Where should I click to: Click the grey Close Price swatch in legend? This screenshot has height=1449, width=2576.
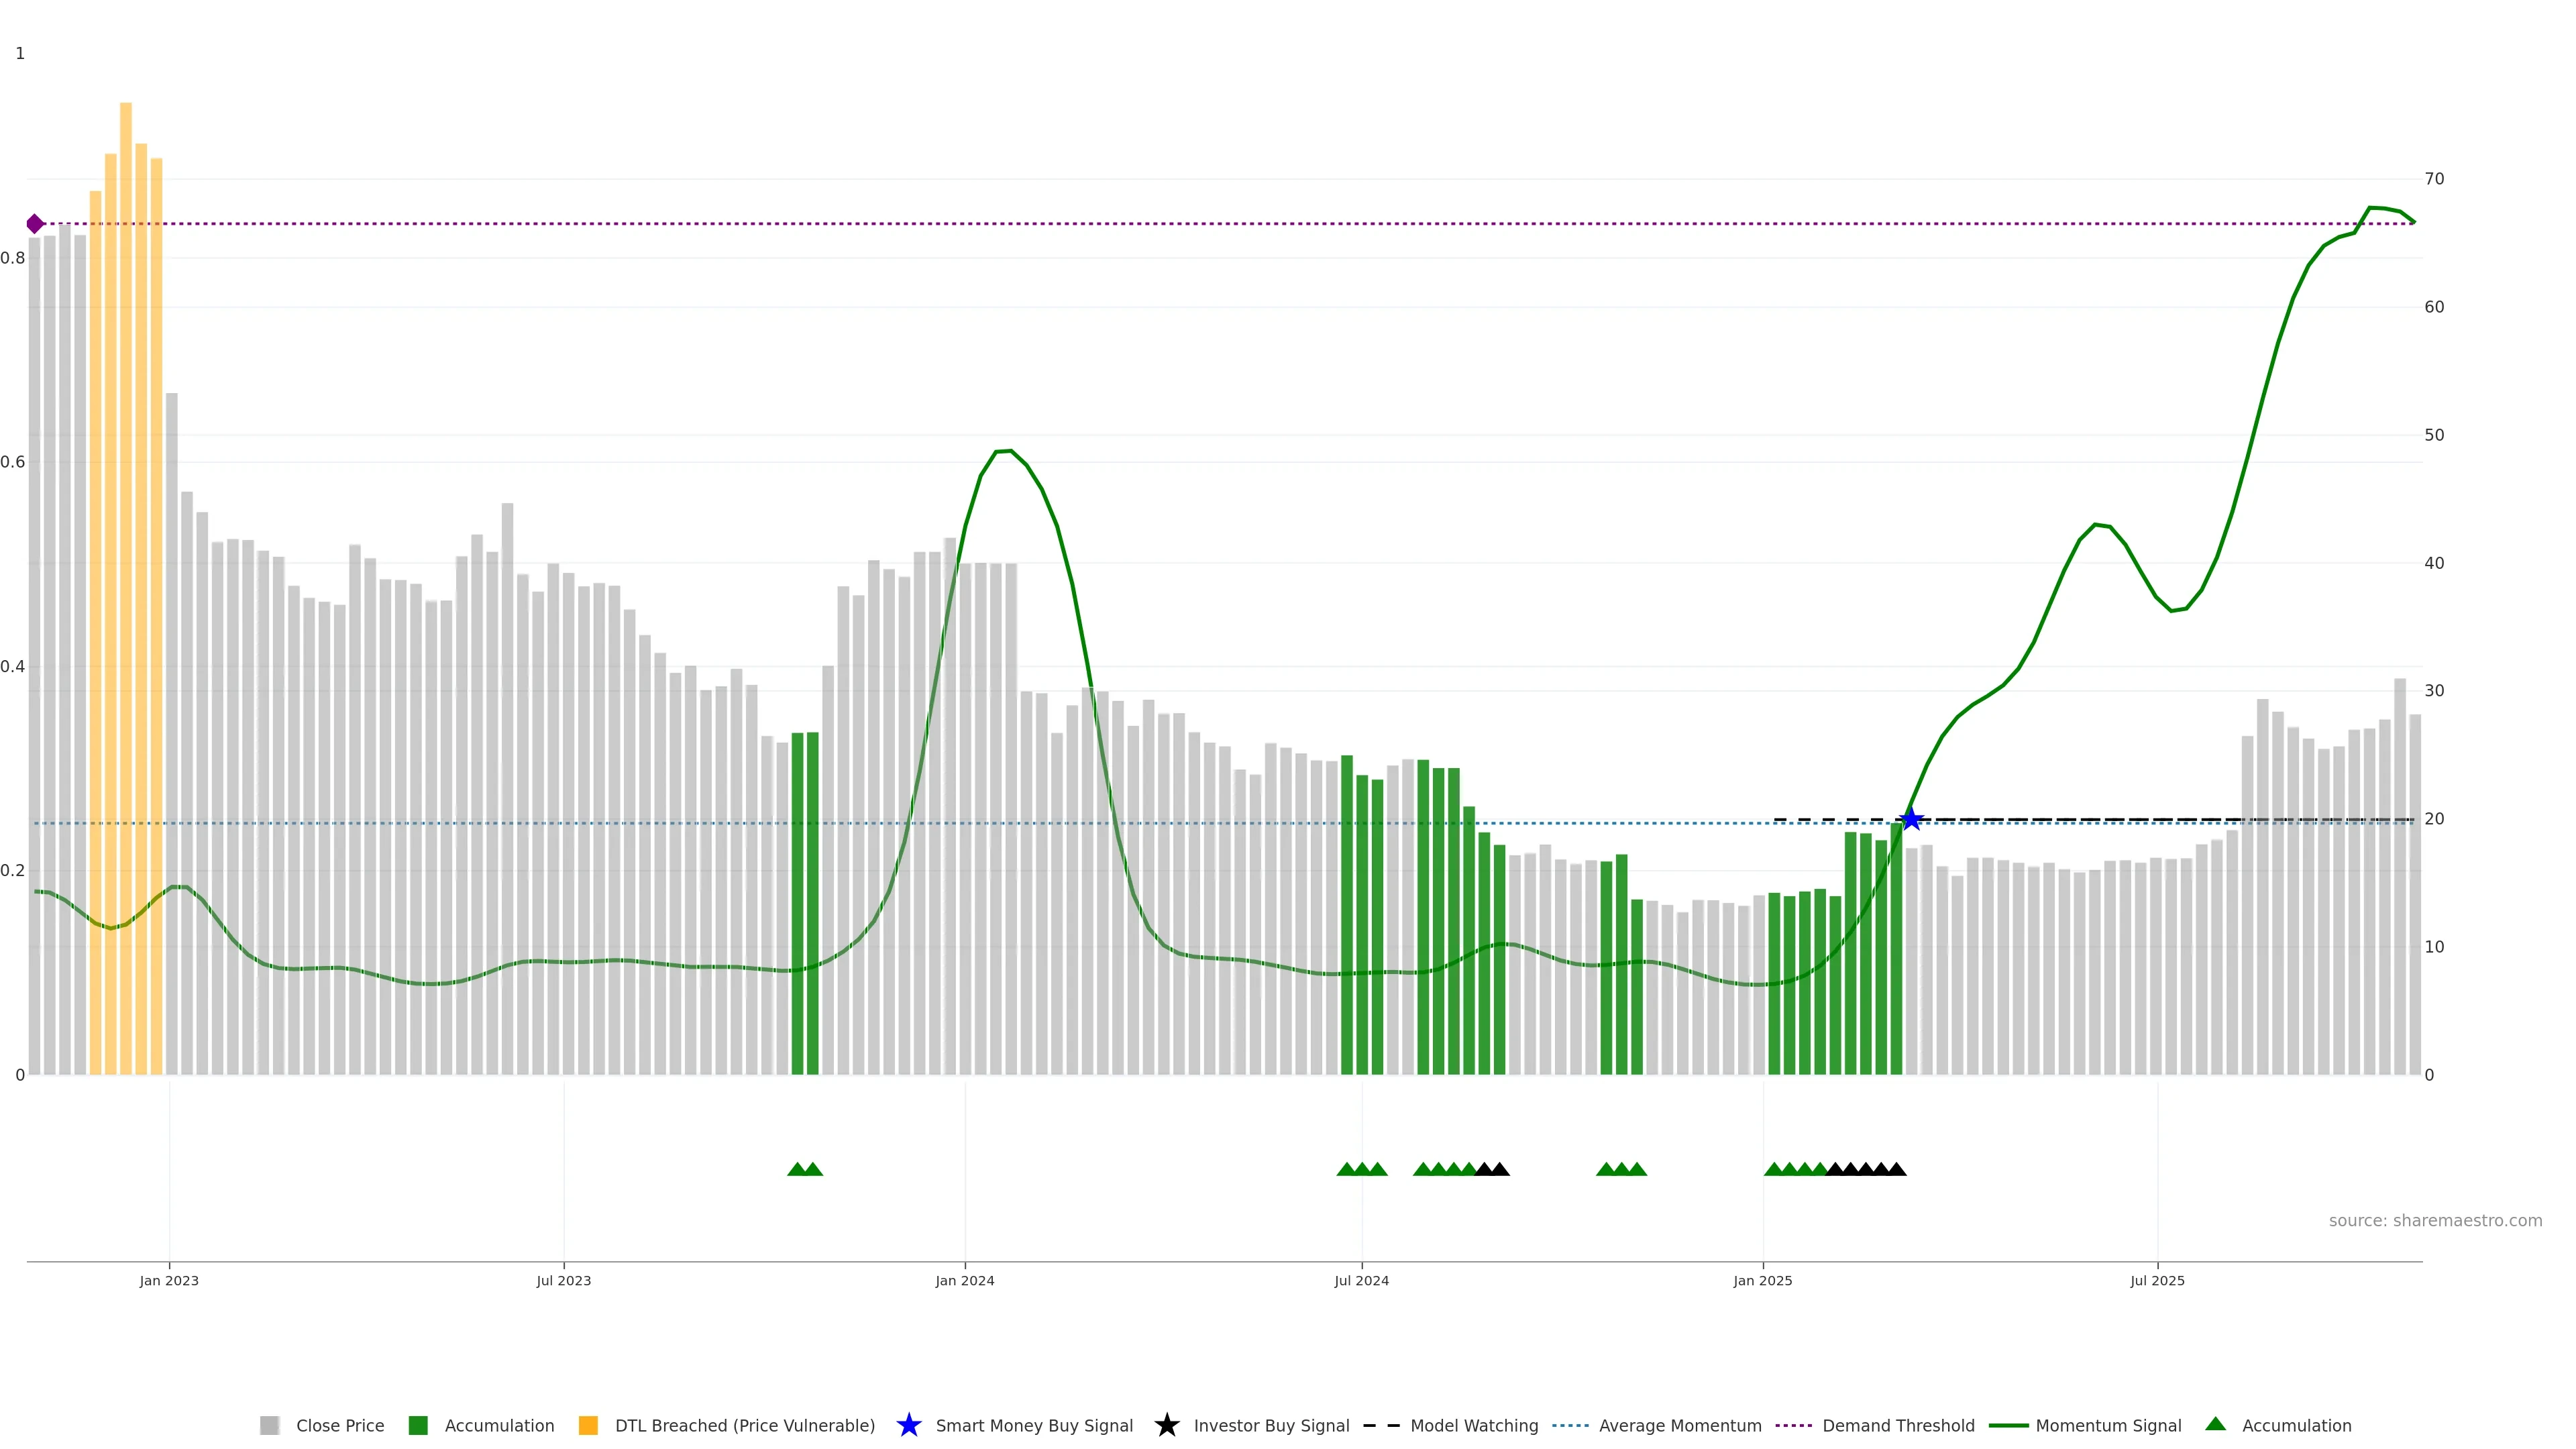coord(269,1425)
